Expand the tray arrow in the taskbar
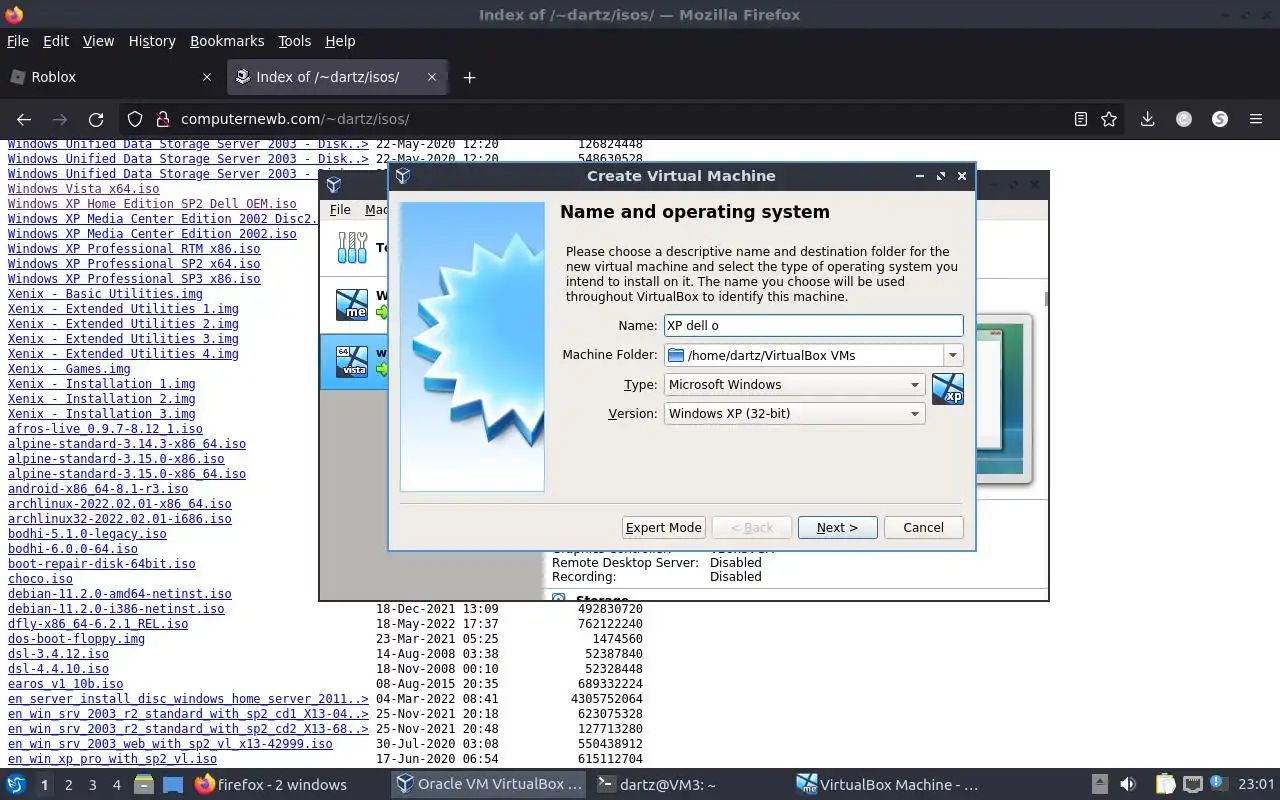The height and width of the screenshot is (800, 1280). [1099, 785]
